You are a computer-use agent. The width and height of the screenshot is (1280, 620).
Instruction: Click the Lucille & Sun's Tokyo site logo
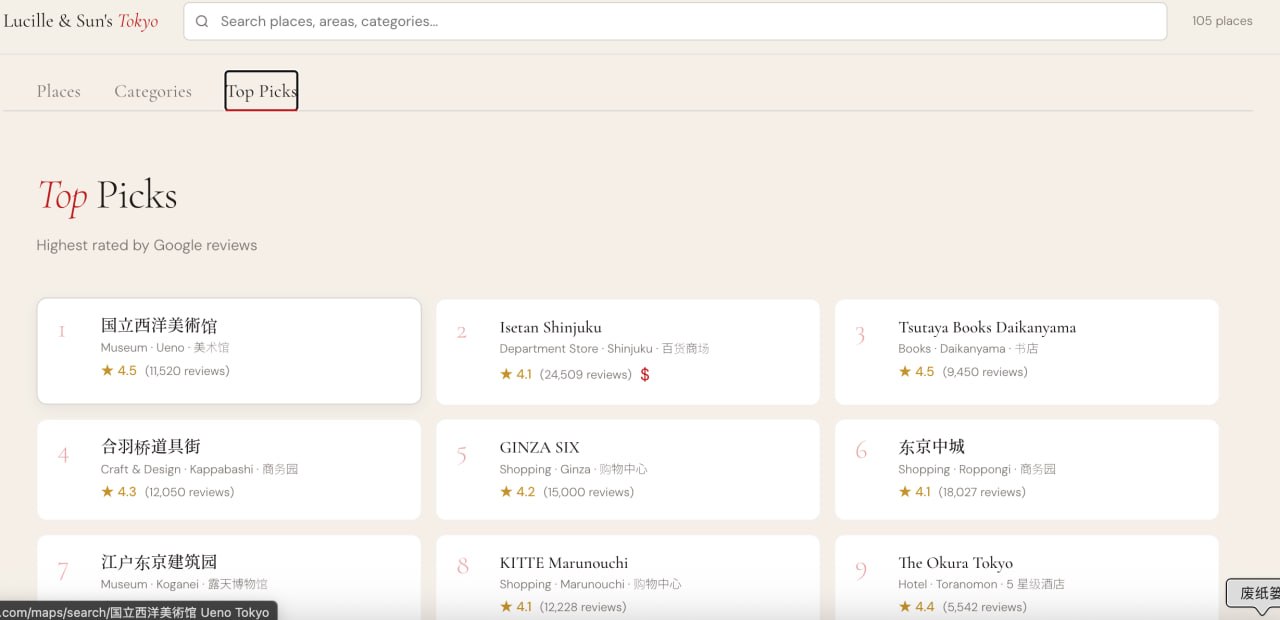pyautogui.click(x=81, y=21)
